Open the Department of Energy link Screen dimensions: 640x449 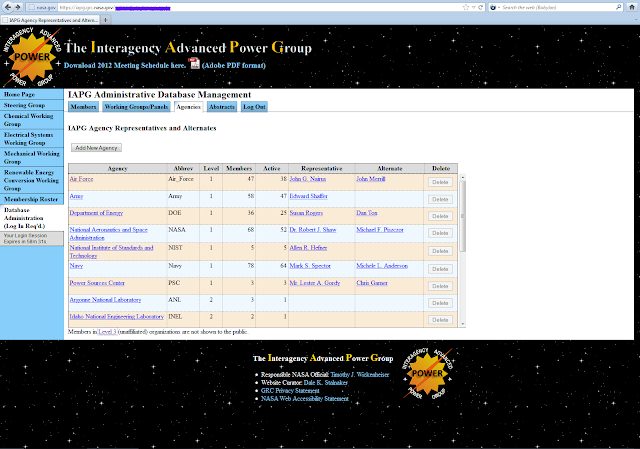96,213
